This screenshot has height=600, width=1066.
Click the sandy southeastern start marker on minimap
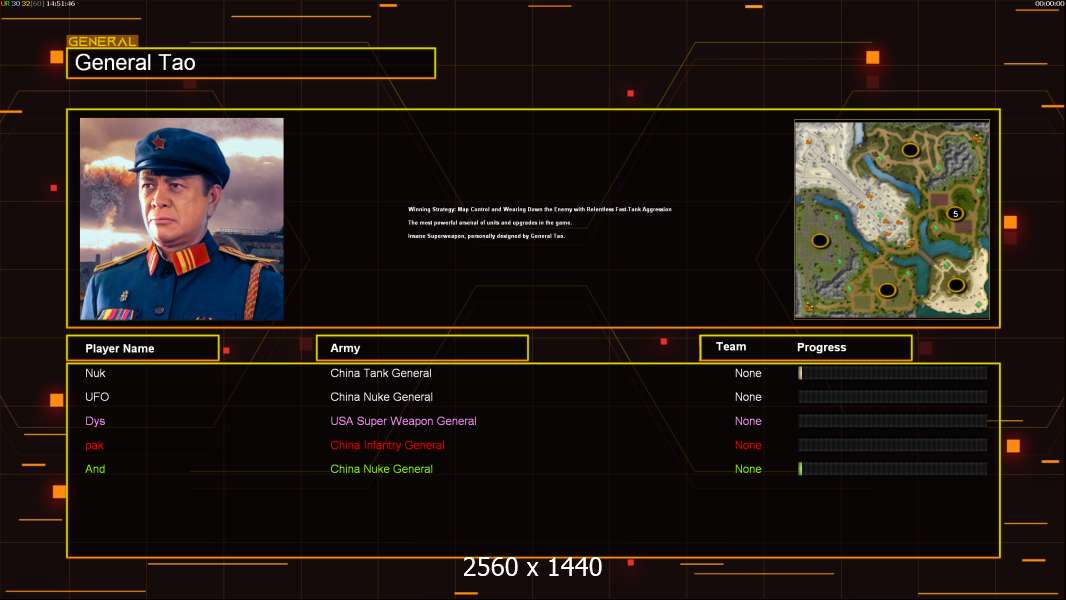[x=956, y=285]
